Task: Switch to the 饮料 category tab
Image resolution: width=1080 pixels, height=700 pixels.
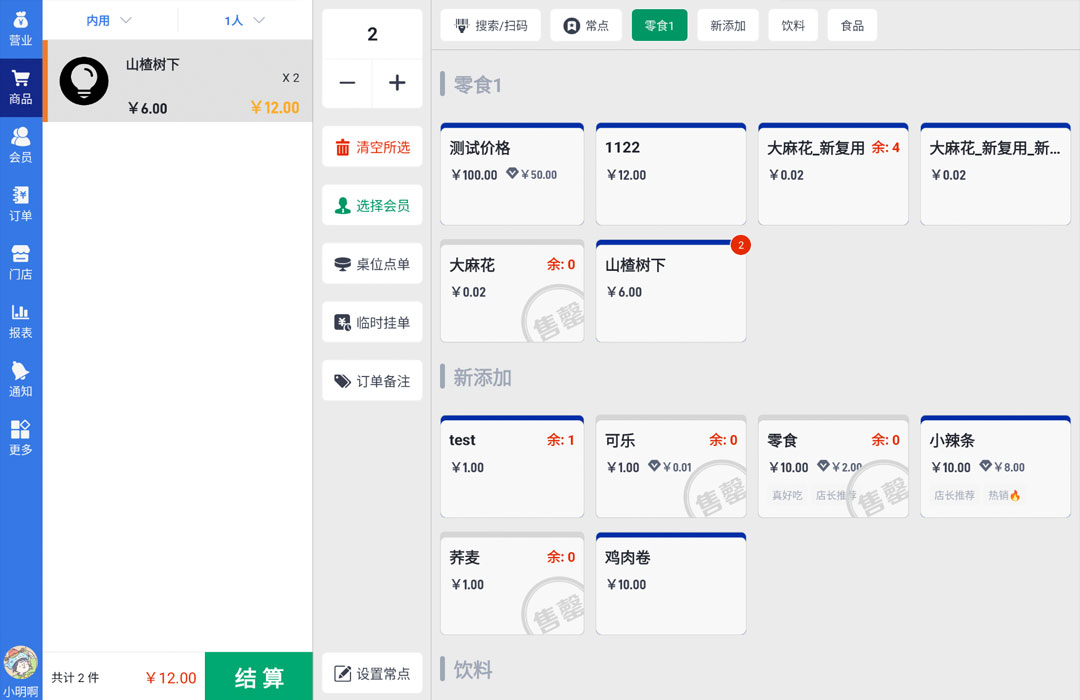Action: [793, 25]
